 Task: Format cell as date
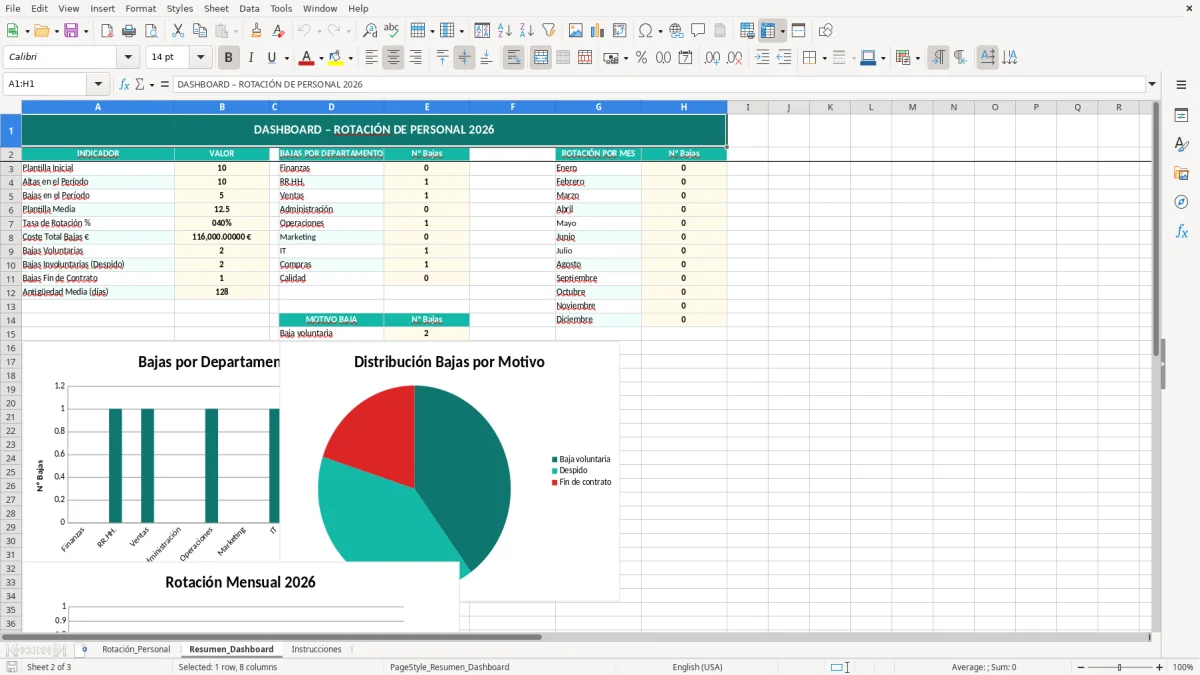685,58
